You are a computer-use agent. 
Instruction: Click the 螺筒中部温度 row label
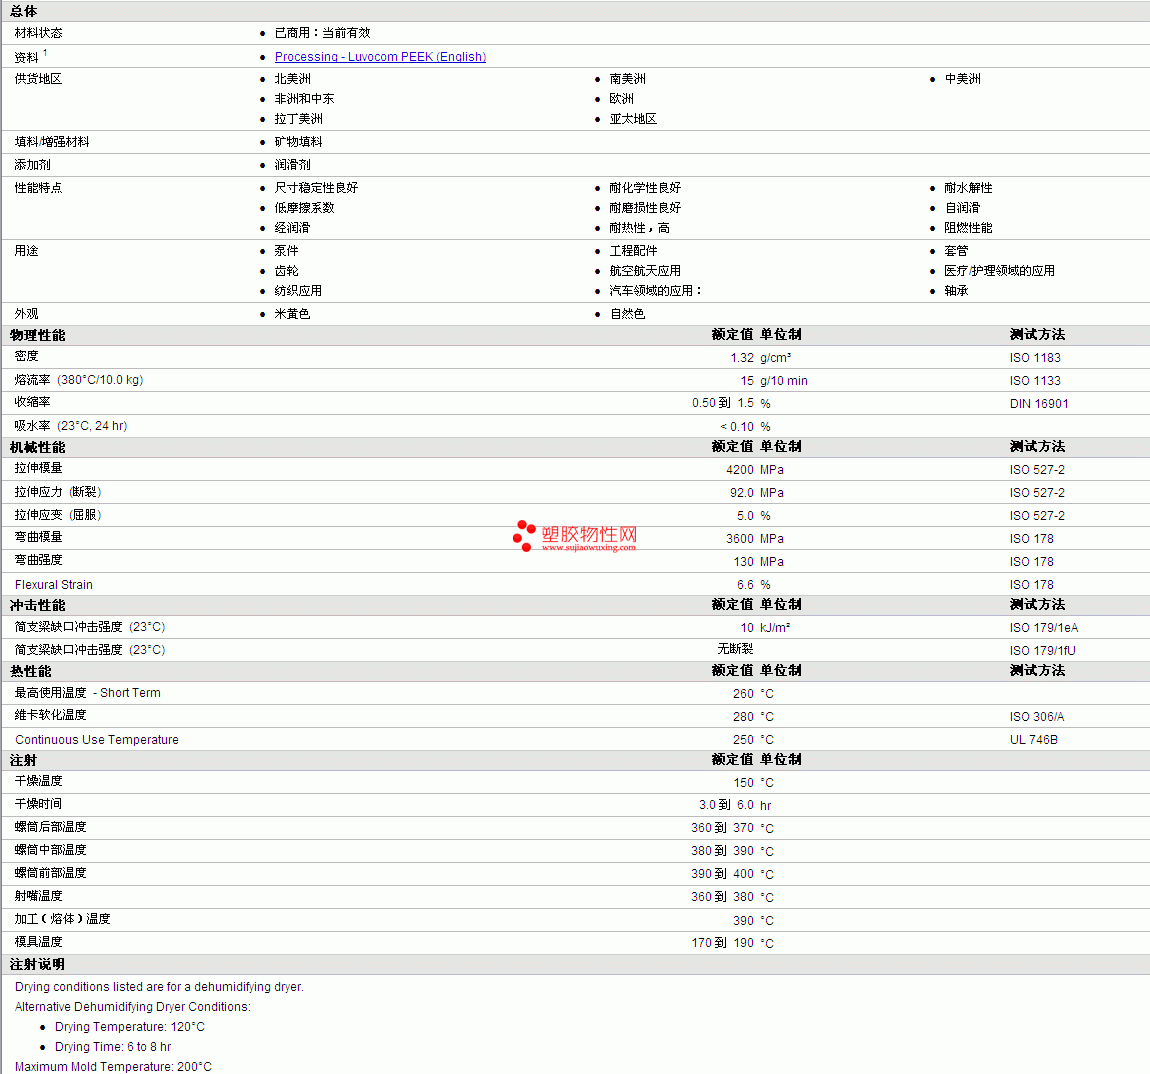(50, 850)
